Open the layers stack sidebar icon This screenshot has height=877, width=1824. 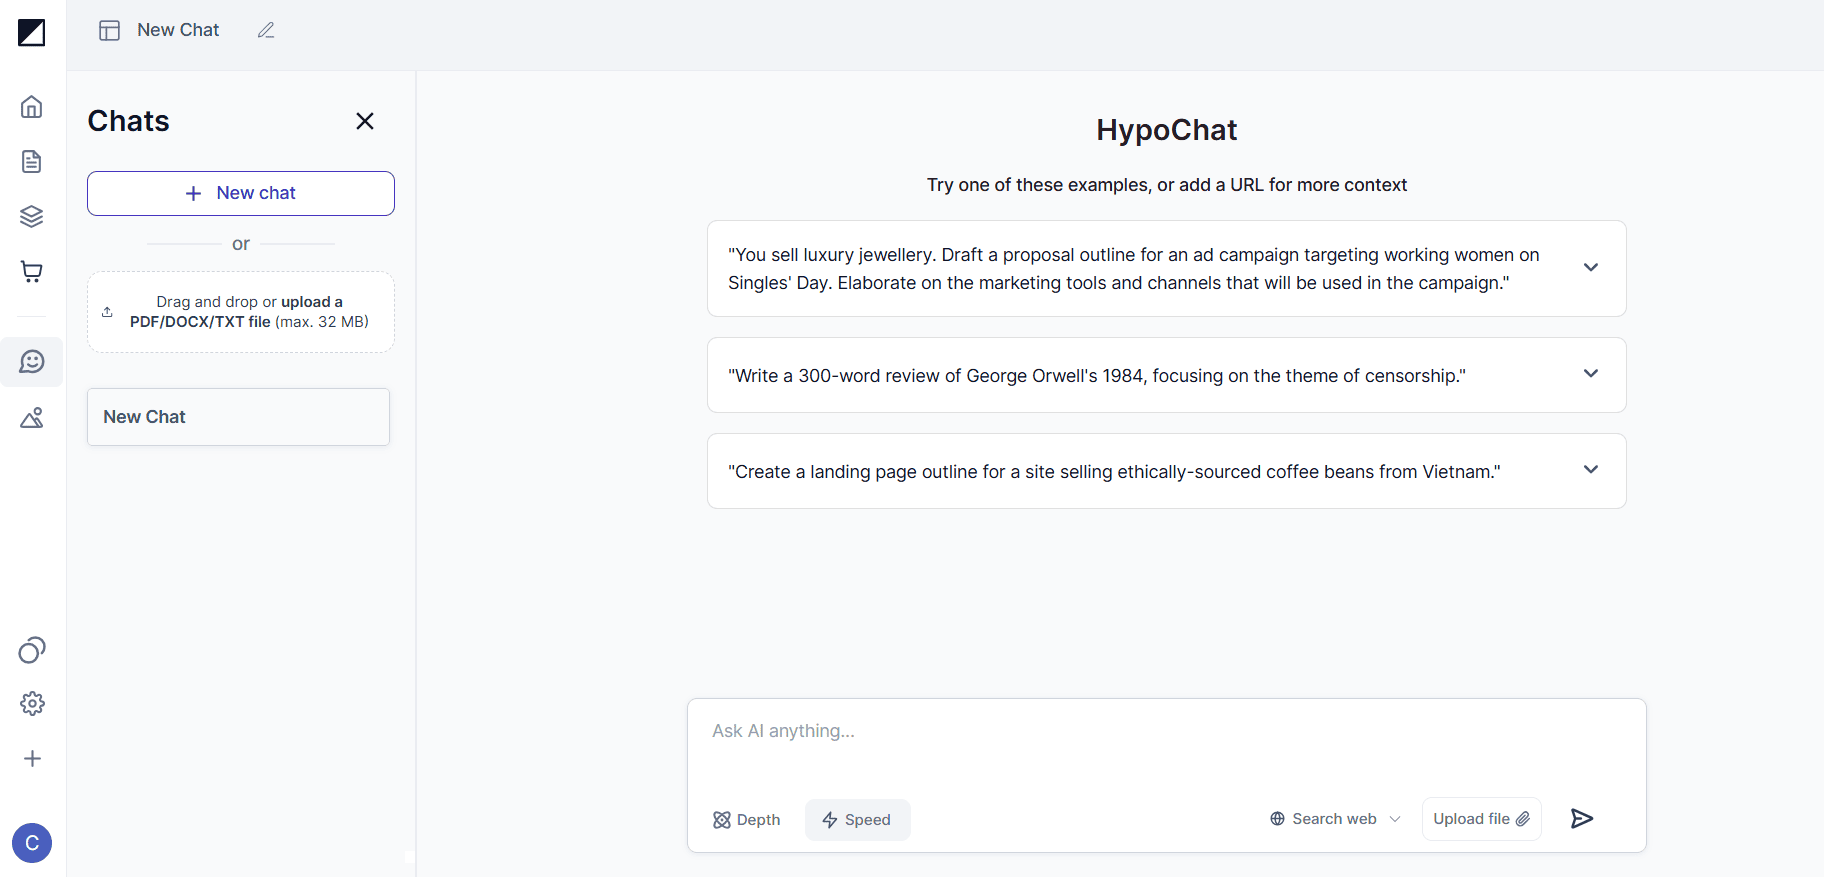(32, 216)
